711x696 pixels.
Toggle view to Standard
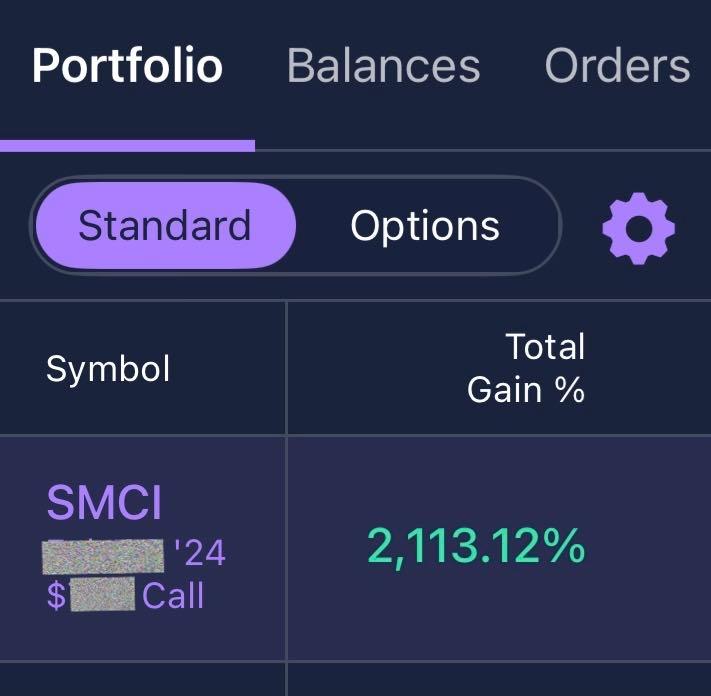coord(165,226)
